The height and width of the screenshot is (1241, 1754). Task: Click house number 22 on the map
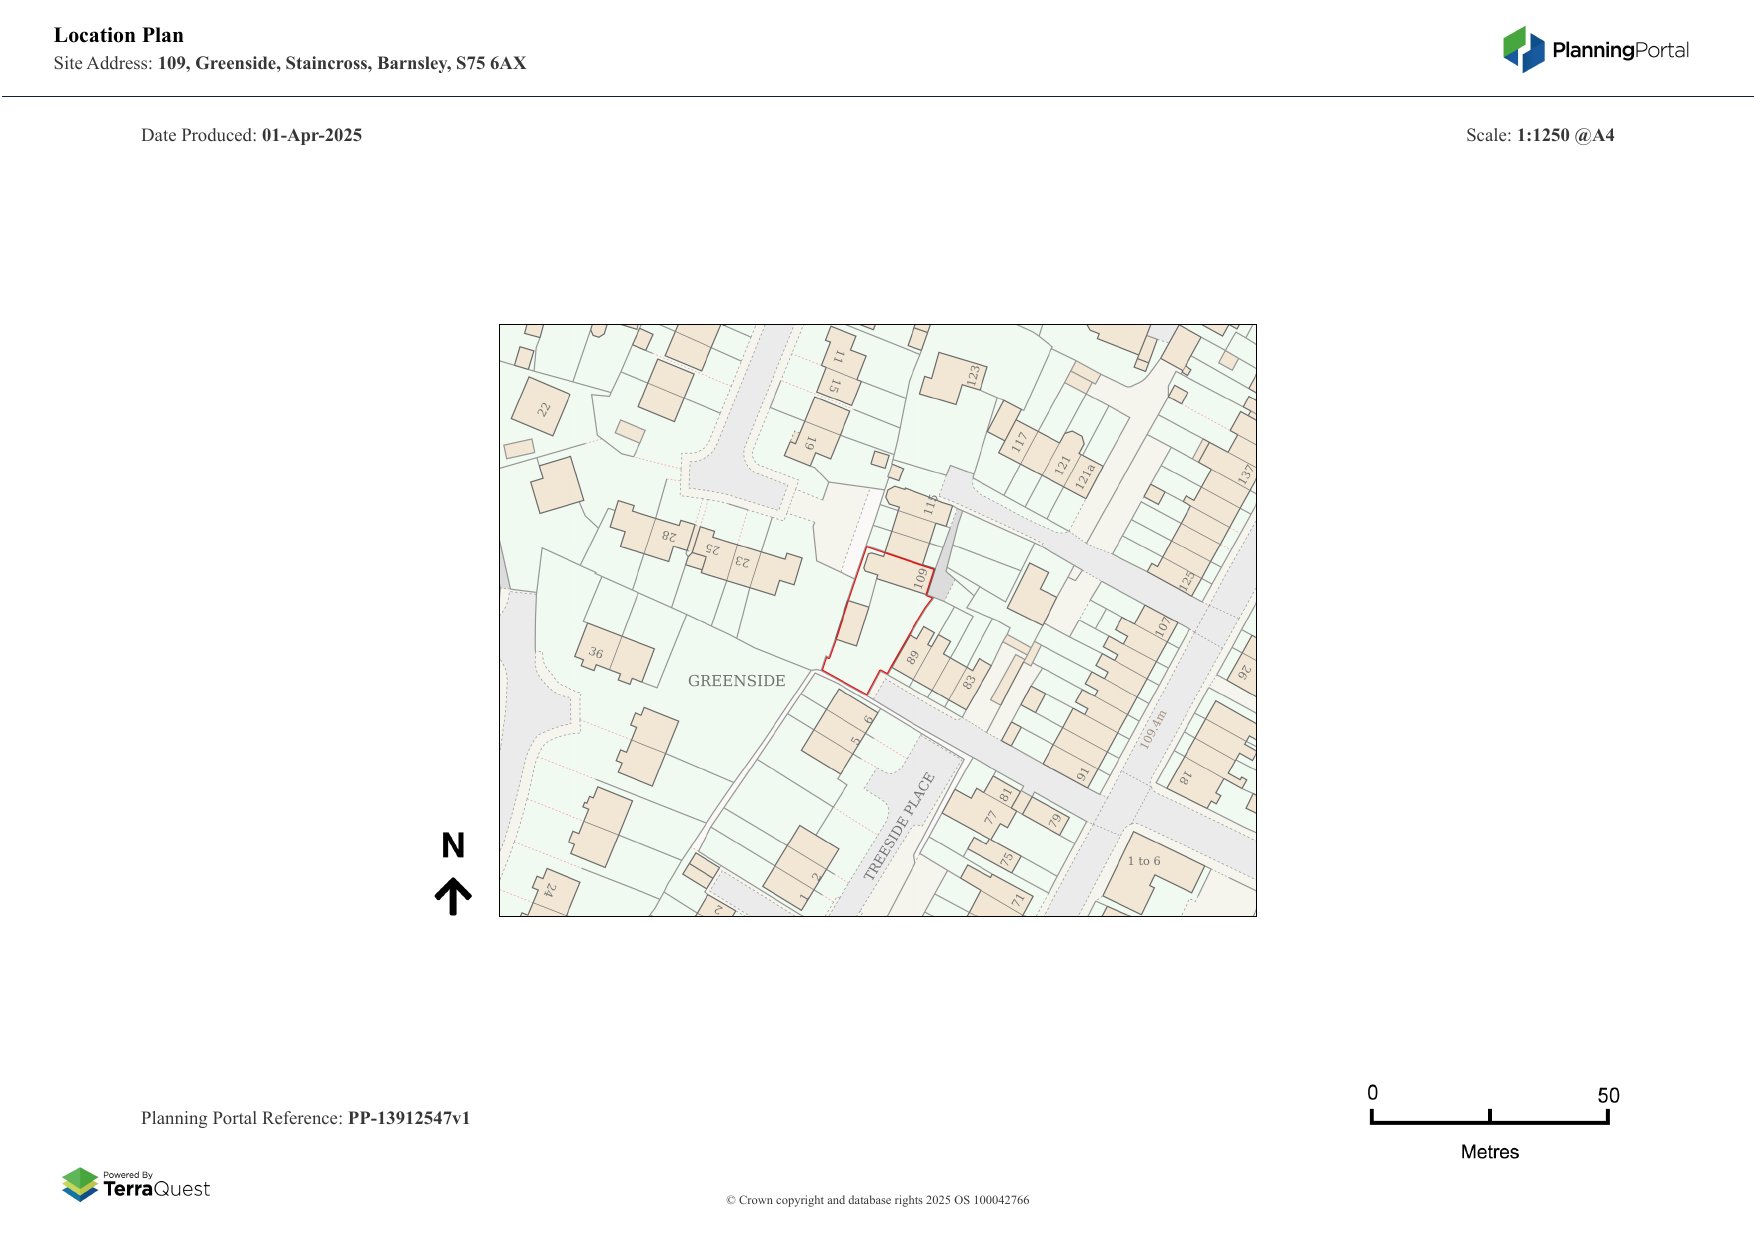544,409
